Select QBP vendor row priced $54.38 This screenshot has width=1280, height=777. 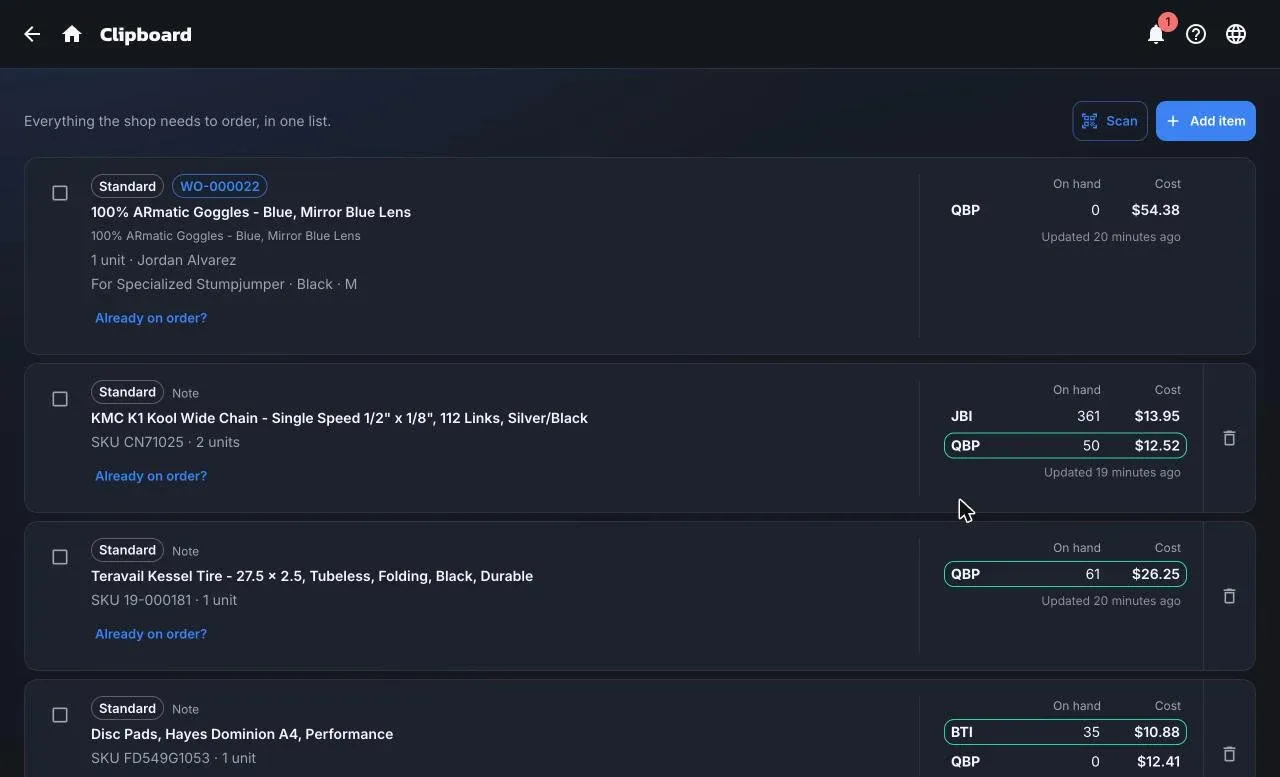click(x=1065, y=210)
